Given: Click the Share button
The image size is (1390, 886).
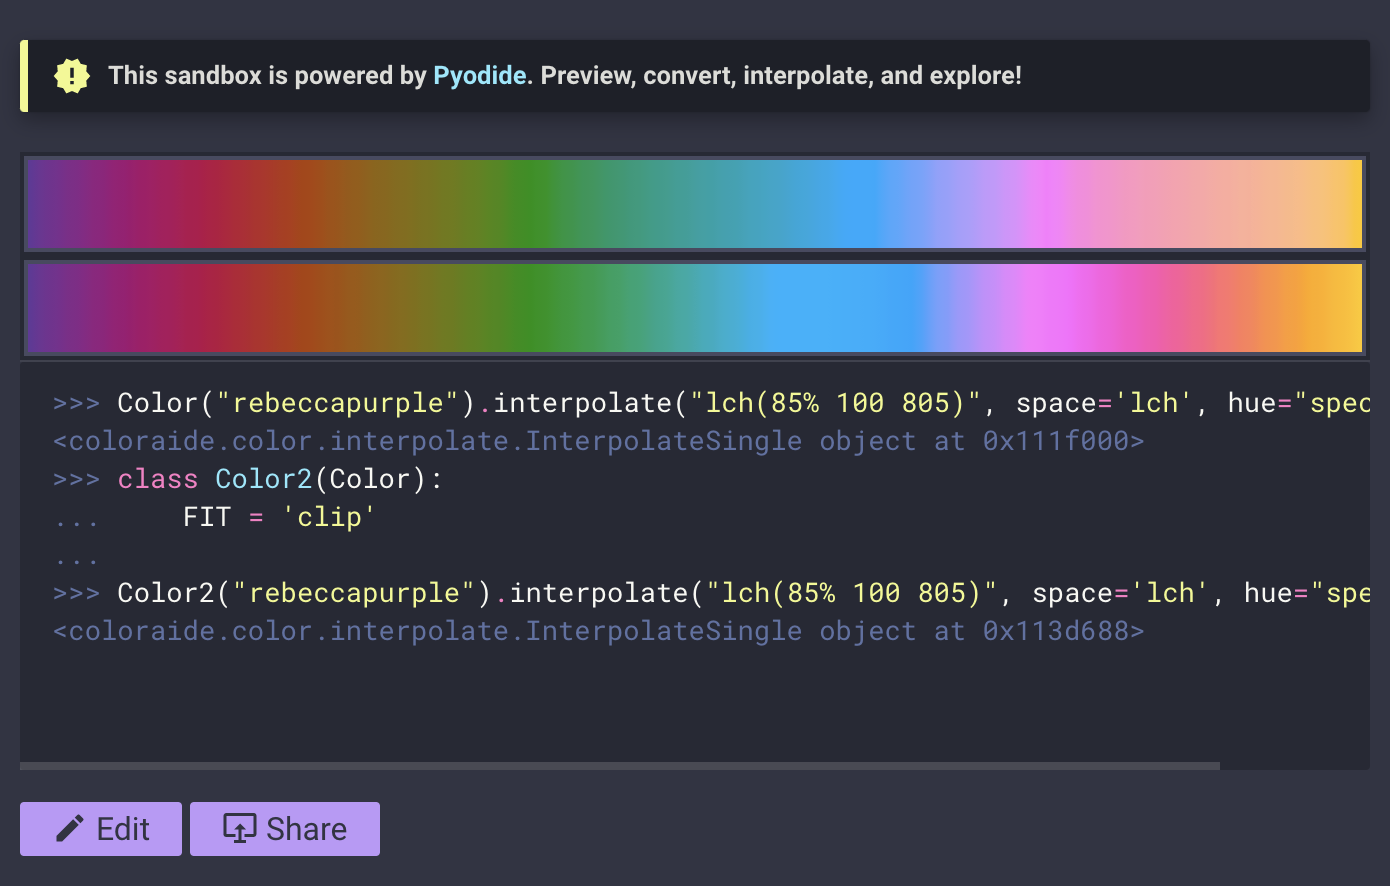Looking at the screenshot, I should (x=284, y=828).
